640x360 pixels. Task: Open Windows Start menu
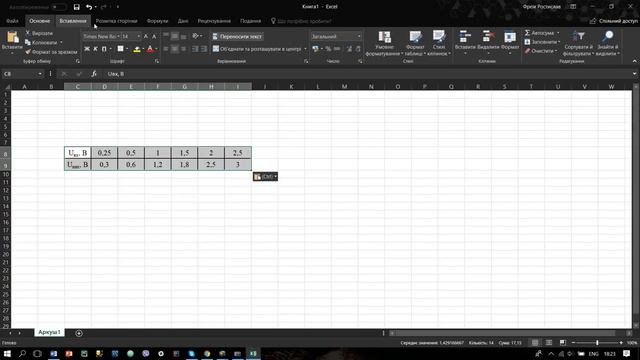point(7,353)
